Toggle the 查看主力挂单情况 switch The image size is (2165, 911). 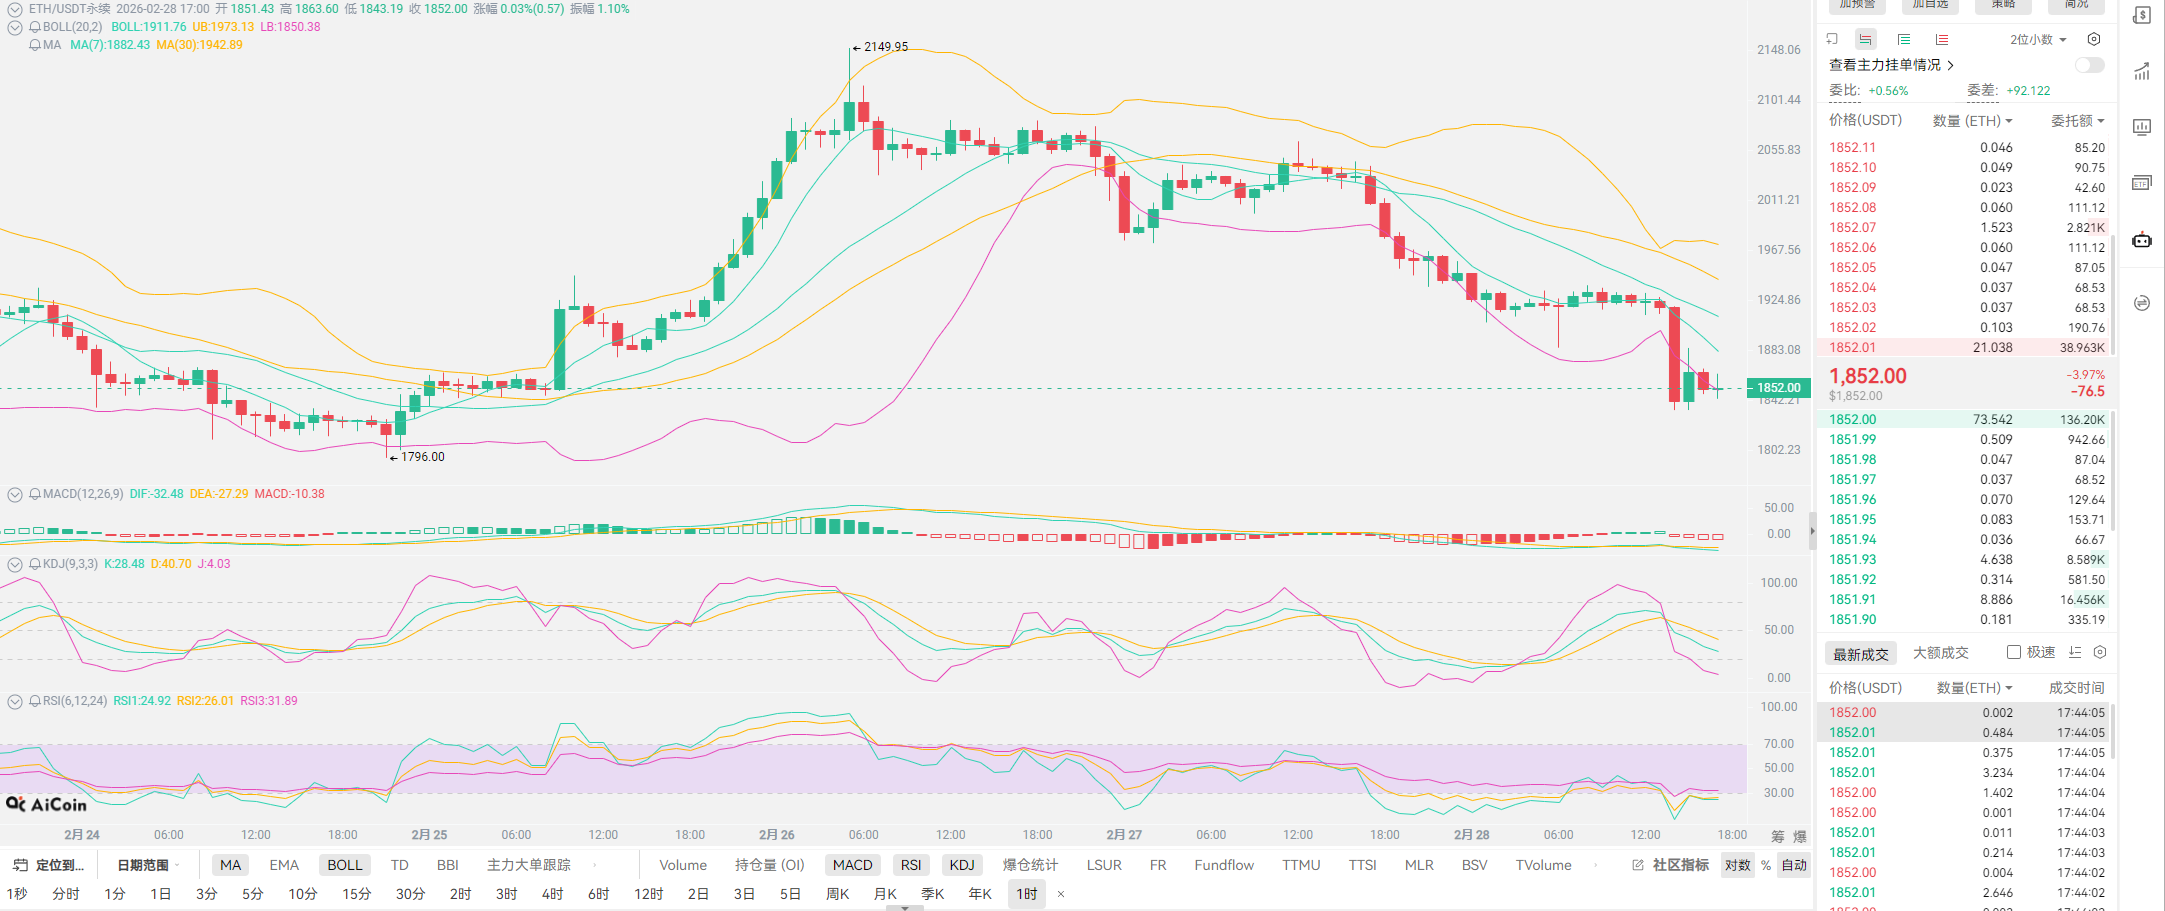(2089, 65)
